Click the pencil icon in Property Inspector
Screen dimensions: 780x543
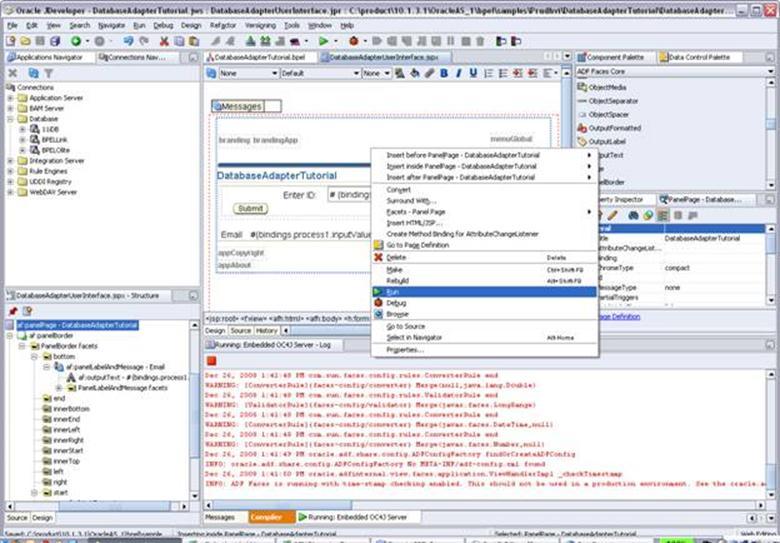pos(612,215)
